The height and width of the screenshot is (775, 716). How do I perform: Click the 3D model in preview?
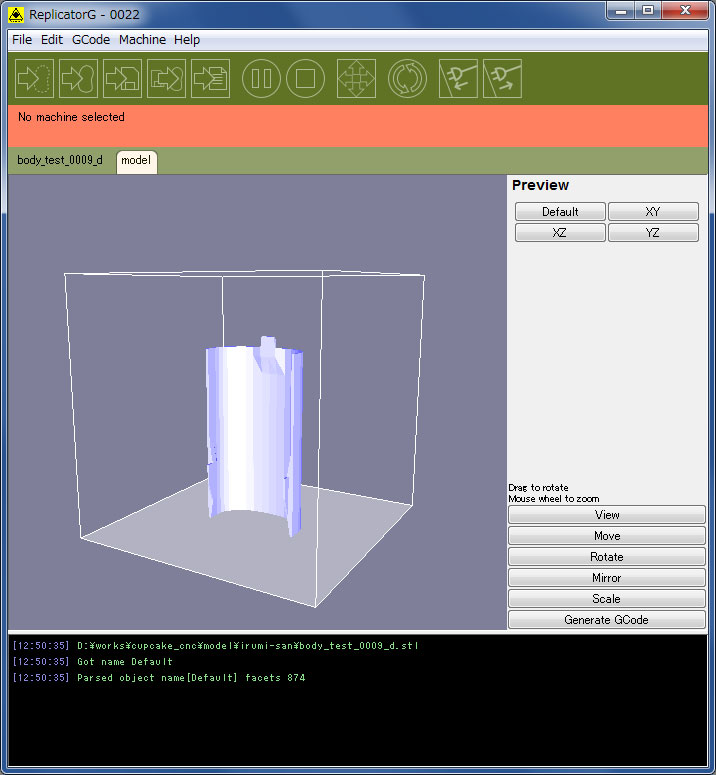tap(252, 435)
